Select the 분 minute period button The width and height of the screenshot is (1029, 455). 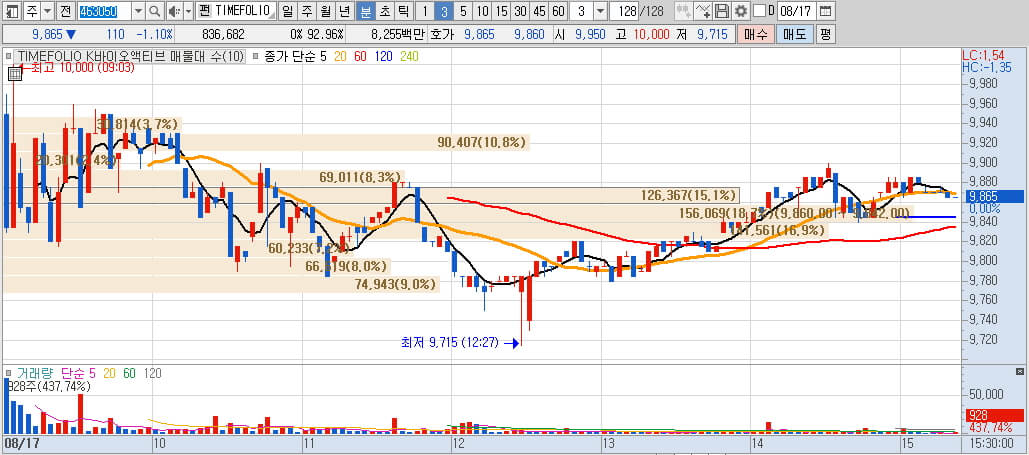tap(365, 11)
